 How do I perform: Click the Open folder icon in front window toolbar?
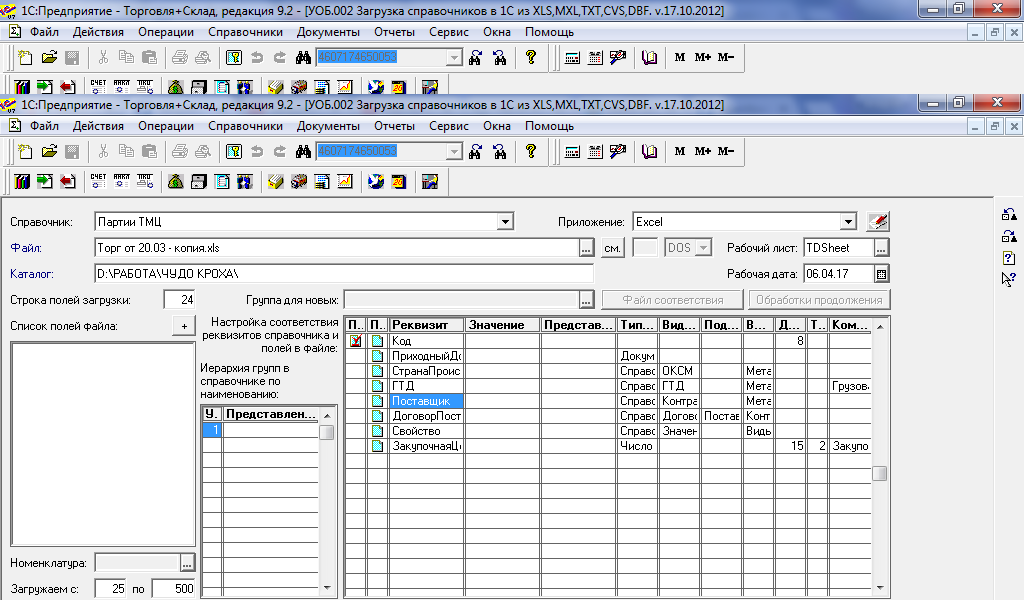click(x=49, y=151)
